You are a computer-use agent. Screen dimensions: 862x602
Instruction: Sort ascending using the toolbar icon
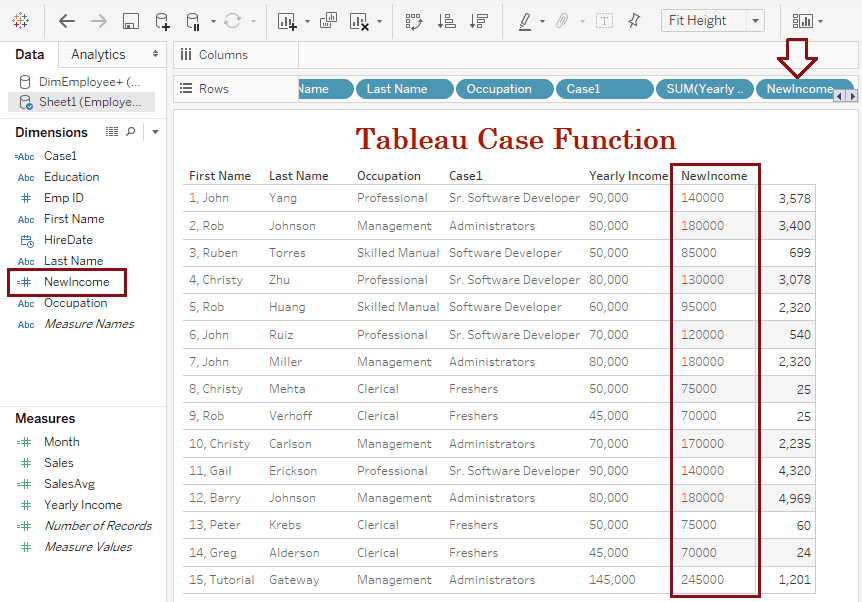click(x=447, y=21)
